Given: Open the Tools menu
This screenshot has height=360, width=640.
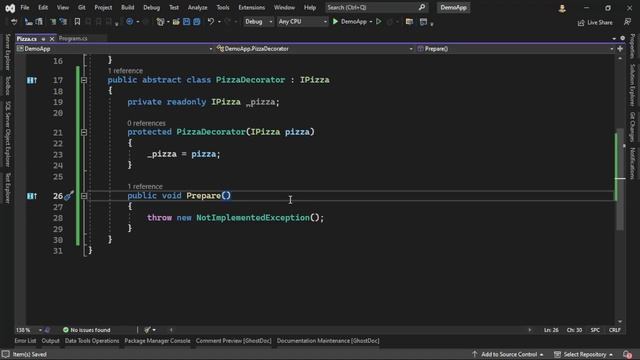Looking at the screenshot, I should (x=223, y=7).
